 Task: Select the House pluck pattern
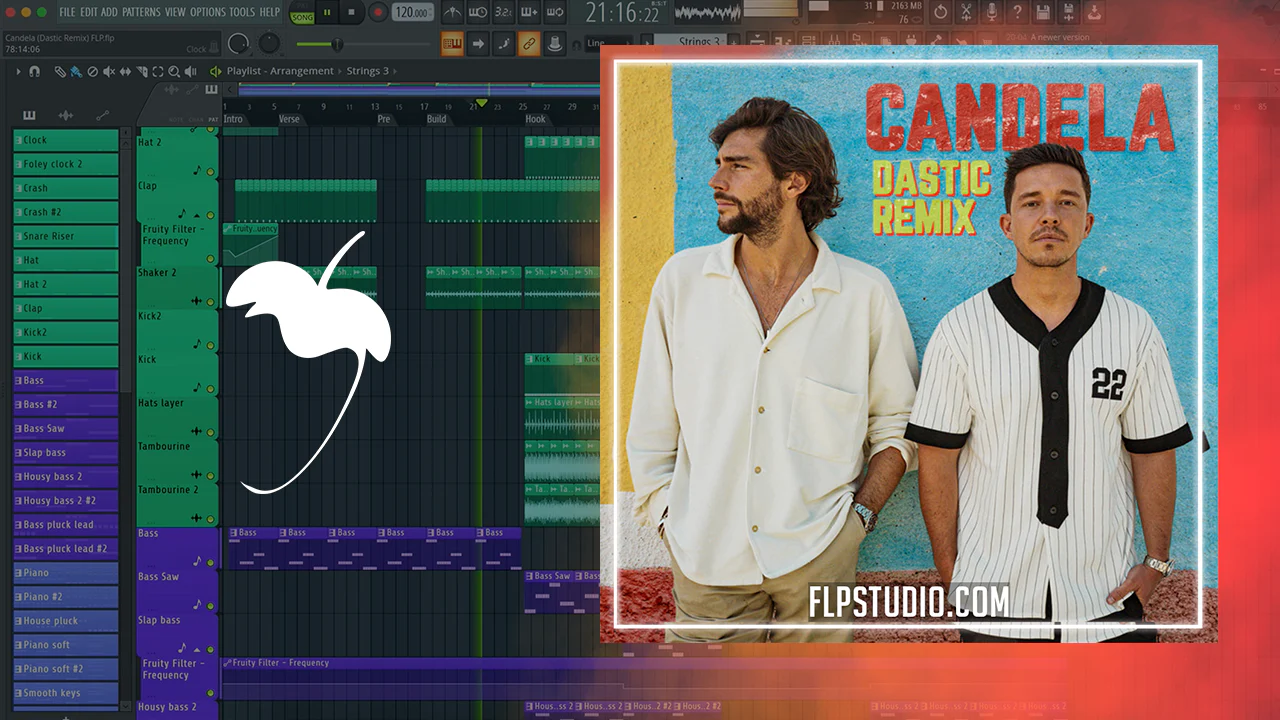[x=66, y=620]
